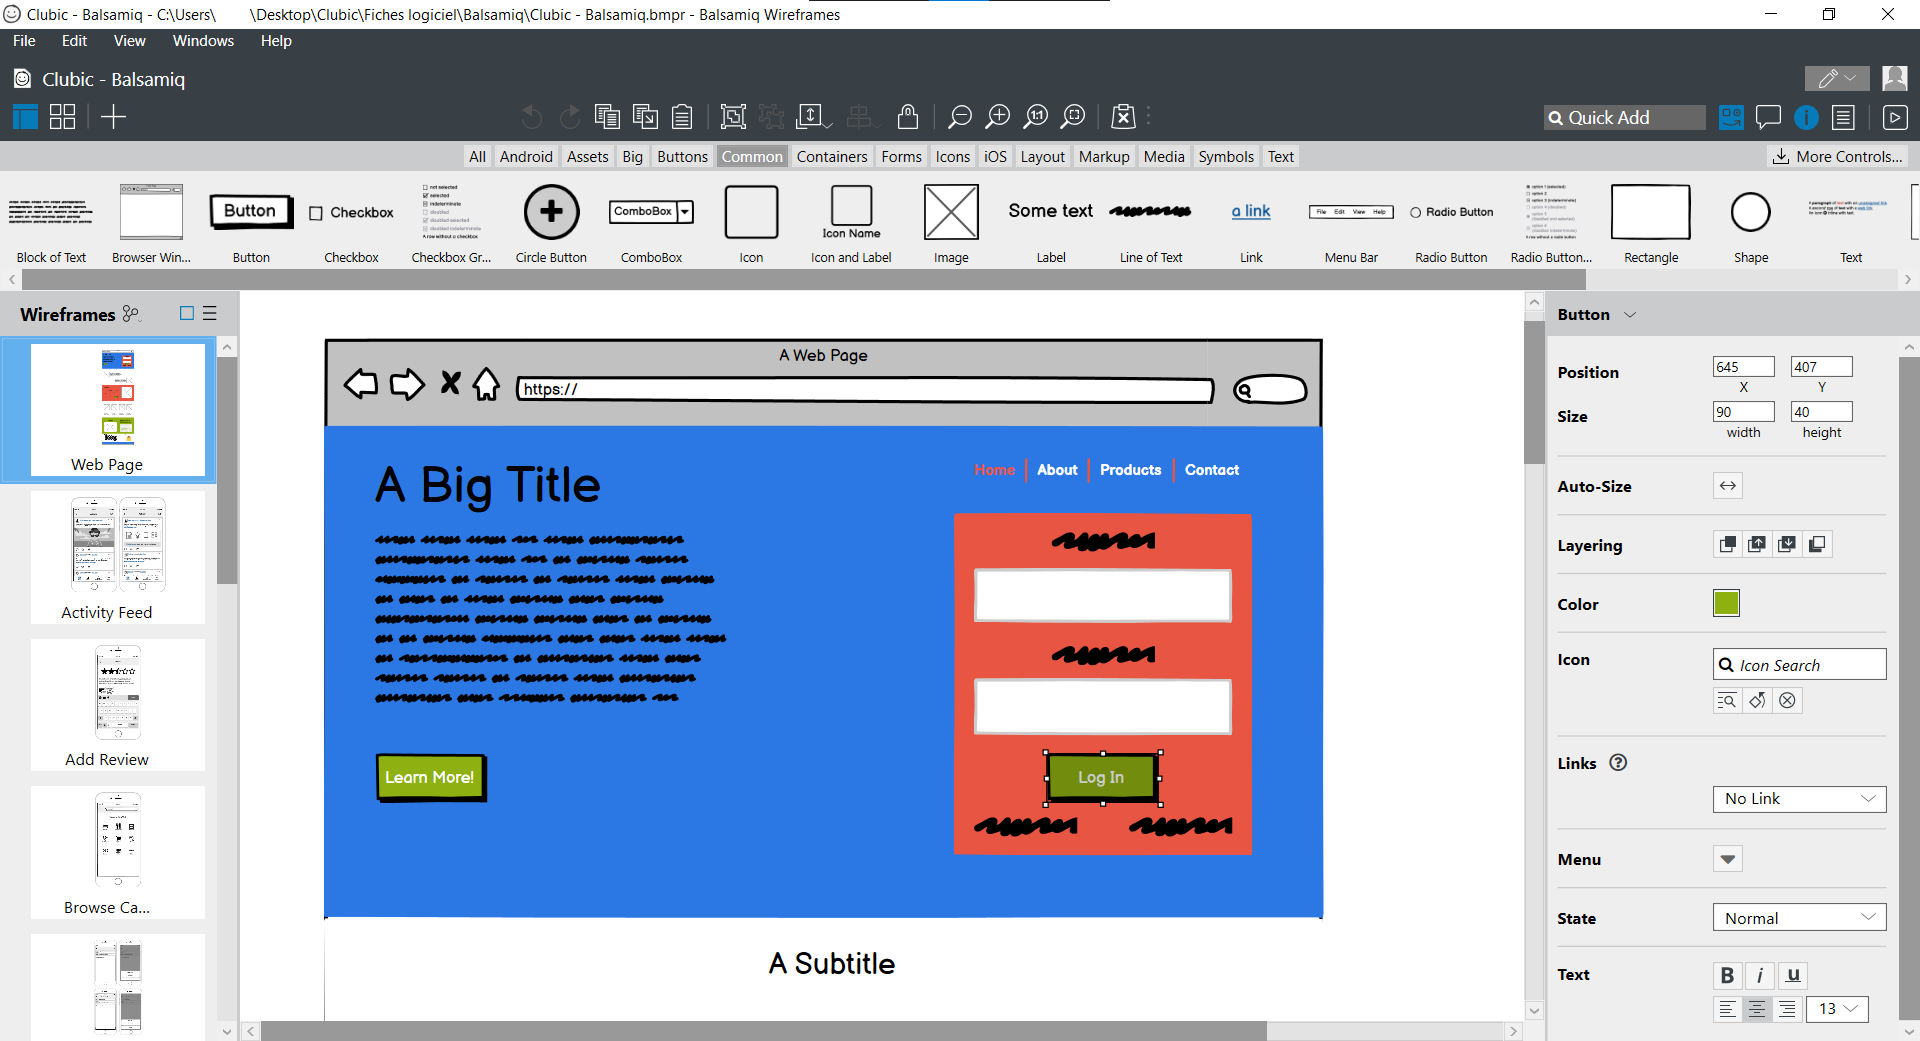
Task: Pick the Shape circle control
Action: click(x=1751, y=224)
